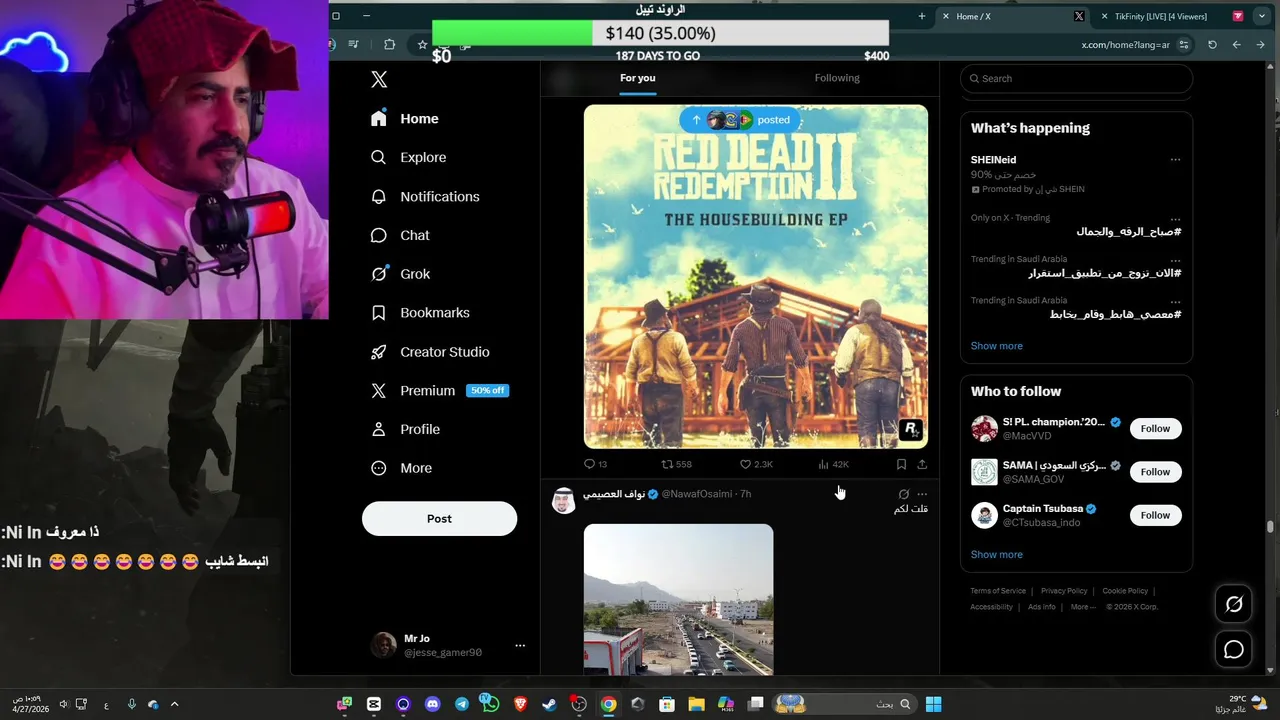Click the X search input field
The height and width of the screenshot is (720, 1280).
(x=1076, y=79)
